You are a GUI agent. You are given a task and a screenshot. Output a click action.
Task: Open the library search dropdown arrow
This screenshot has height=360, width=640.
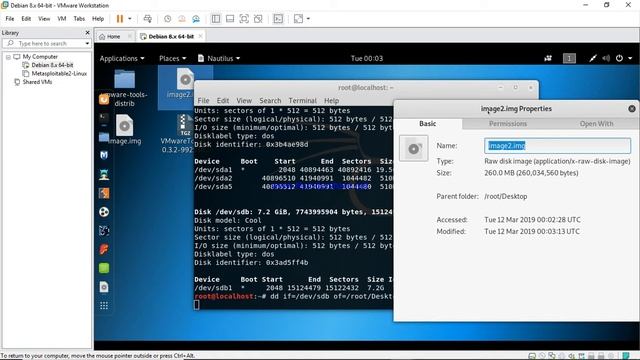tap(87, 43)
